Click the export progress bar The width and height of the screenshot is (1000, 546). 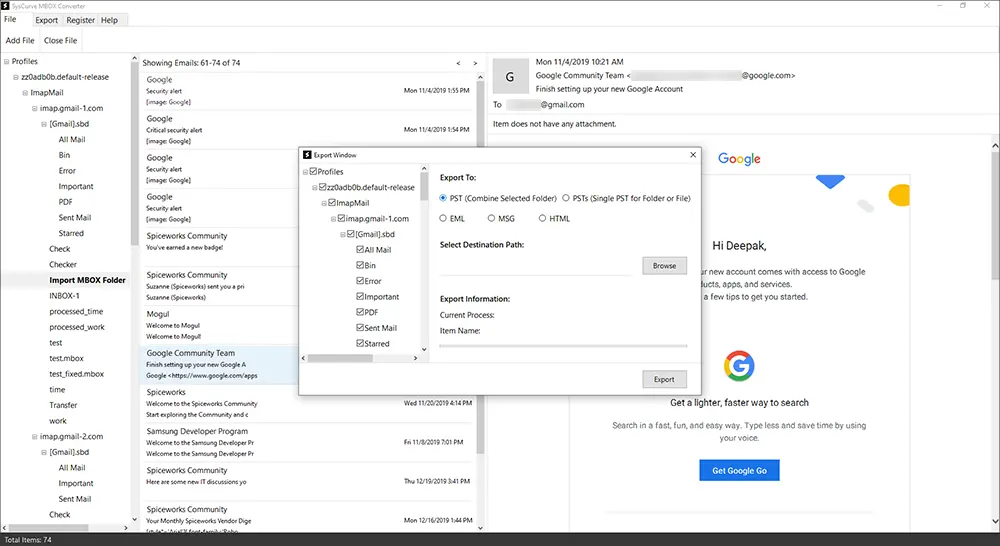point(563,346)
